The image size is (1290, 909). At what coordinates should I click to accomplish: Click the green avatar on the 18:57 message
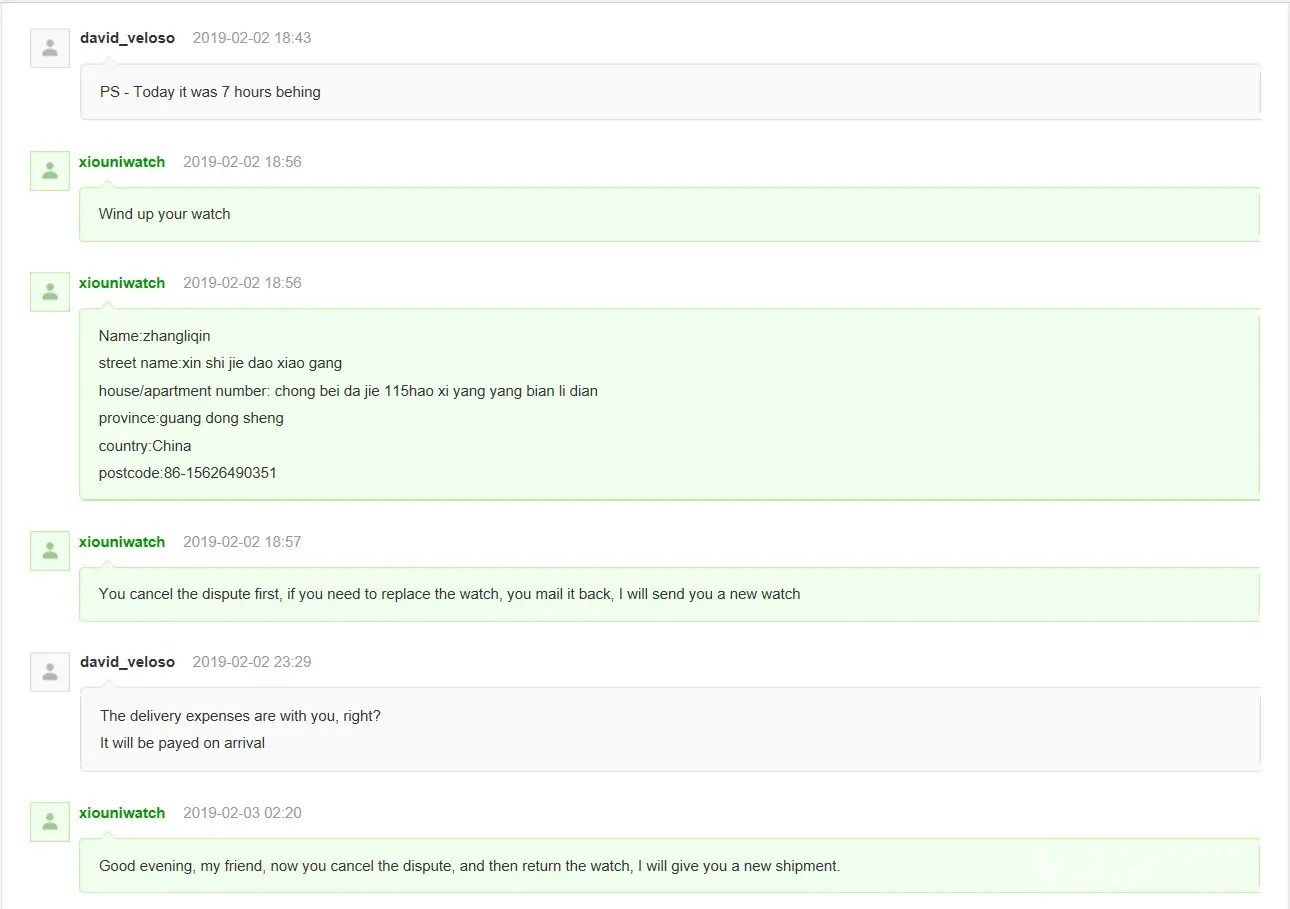(50, 551)
